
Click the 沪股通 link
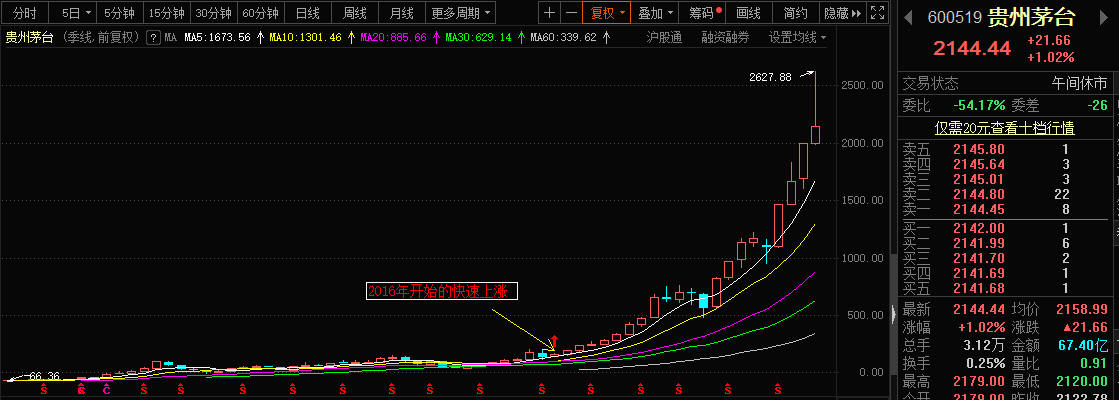pos(664,37)
